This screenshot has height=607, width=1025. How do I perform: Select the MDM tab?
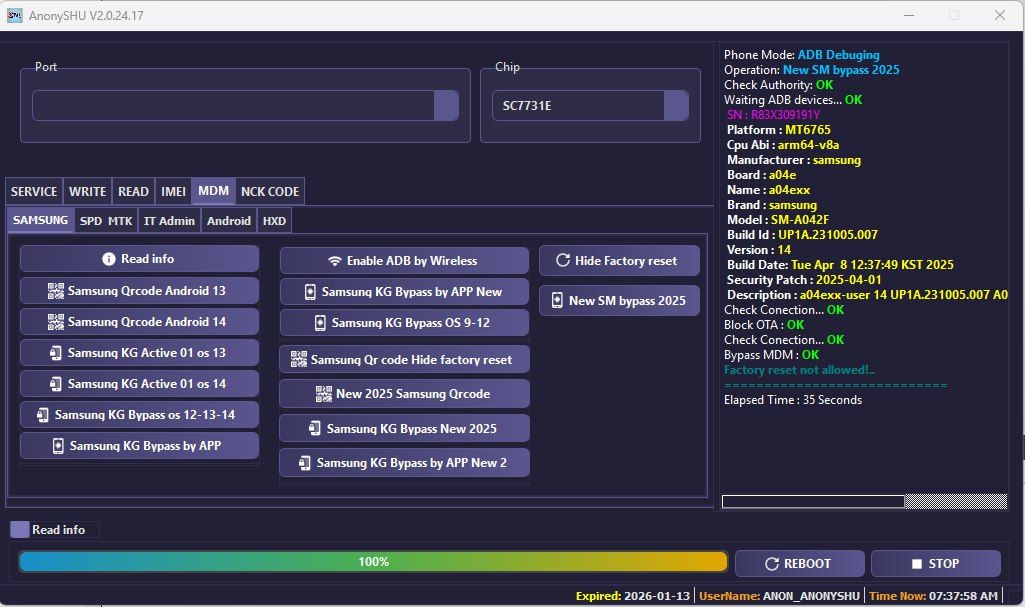point(214,191)
